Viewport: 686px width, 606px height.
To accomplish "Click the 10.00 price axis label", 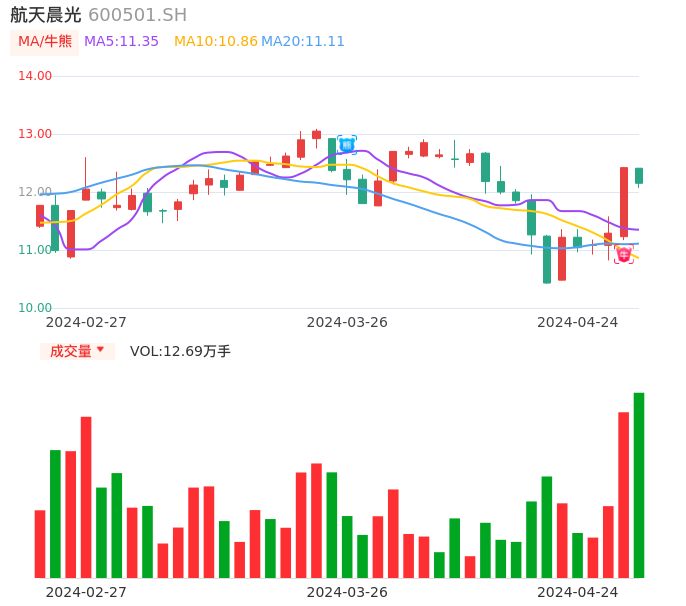I will (35, 308).
